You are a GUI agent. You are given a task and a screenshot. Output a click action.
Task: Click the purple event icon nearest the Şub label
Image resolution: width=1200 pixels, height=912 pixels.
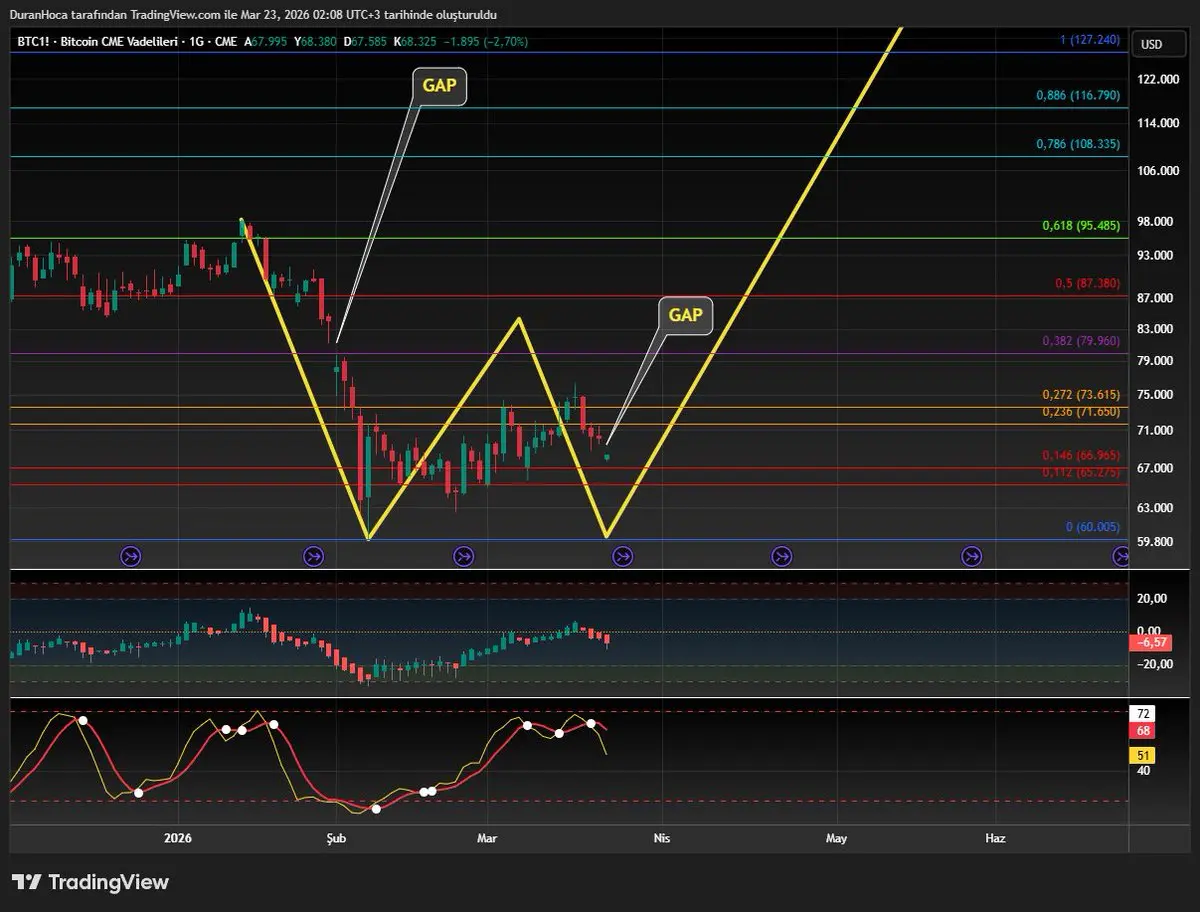(x=313, y=555)
